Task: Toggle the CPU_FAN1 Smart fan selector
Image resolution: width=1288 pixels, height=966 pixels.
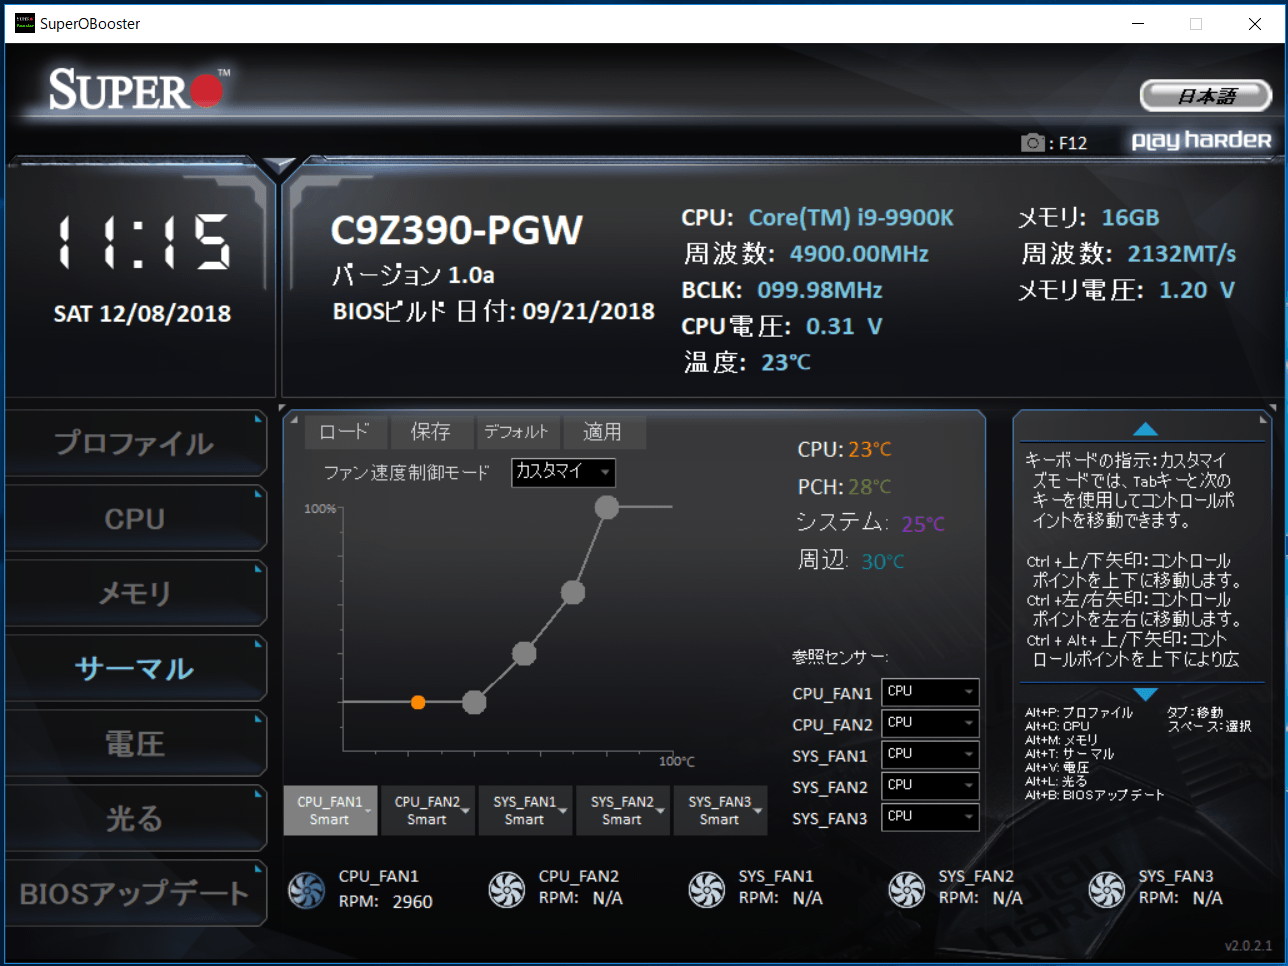Action: pyautogui.click(x=330, y=810)
